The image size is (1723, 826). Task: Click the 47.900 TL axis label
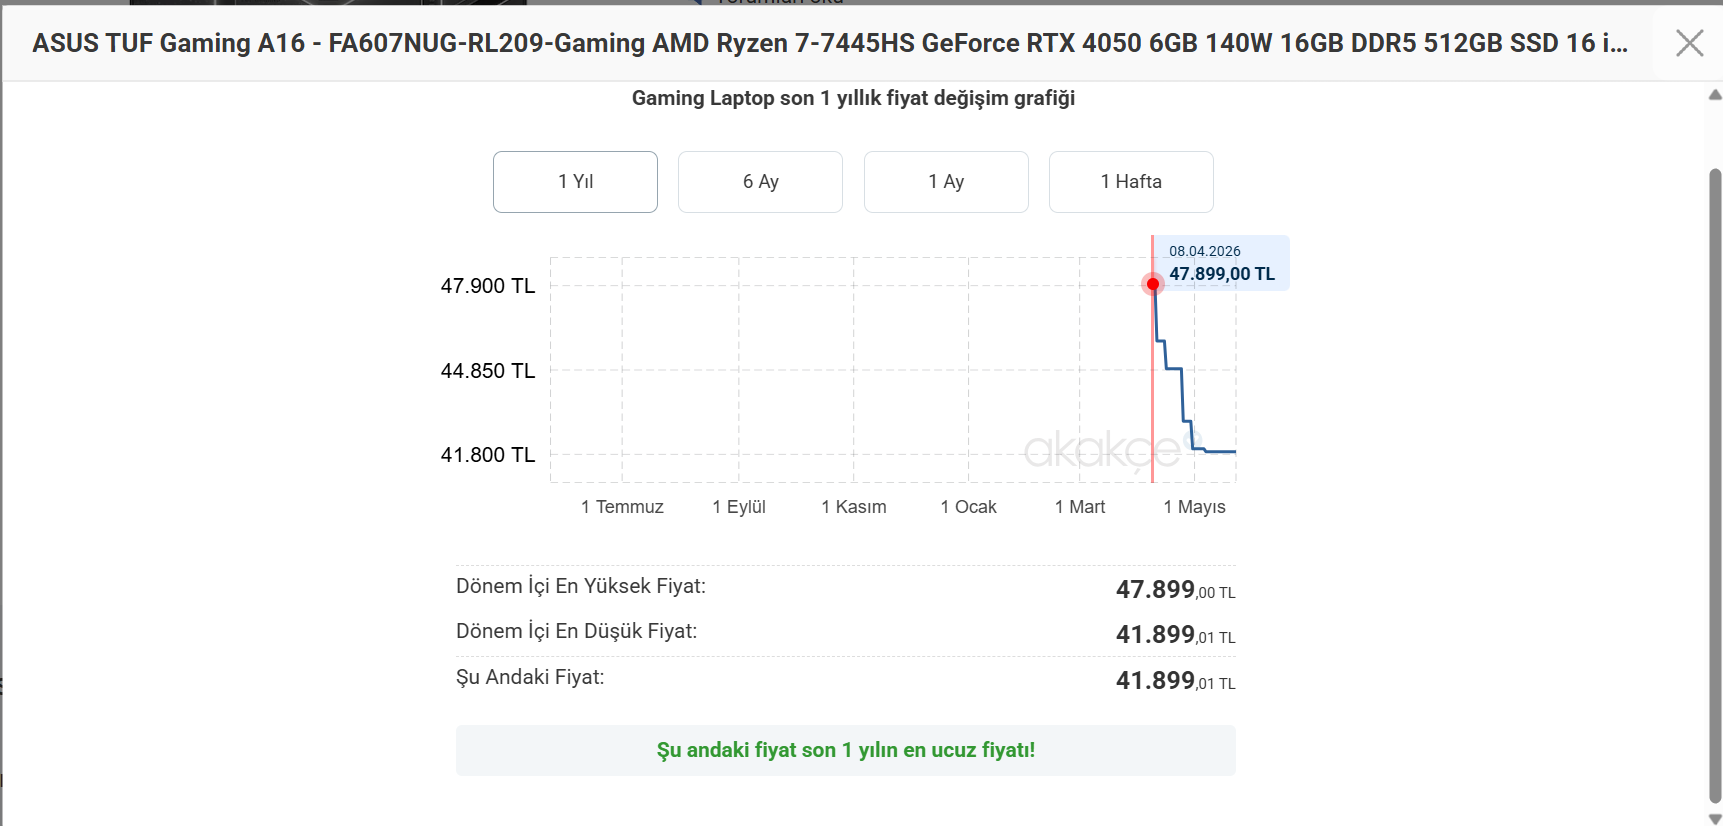[488, 286]
